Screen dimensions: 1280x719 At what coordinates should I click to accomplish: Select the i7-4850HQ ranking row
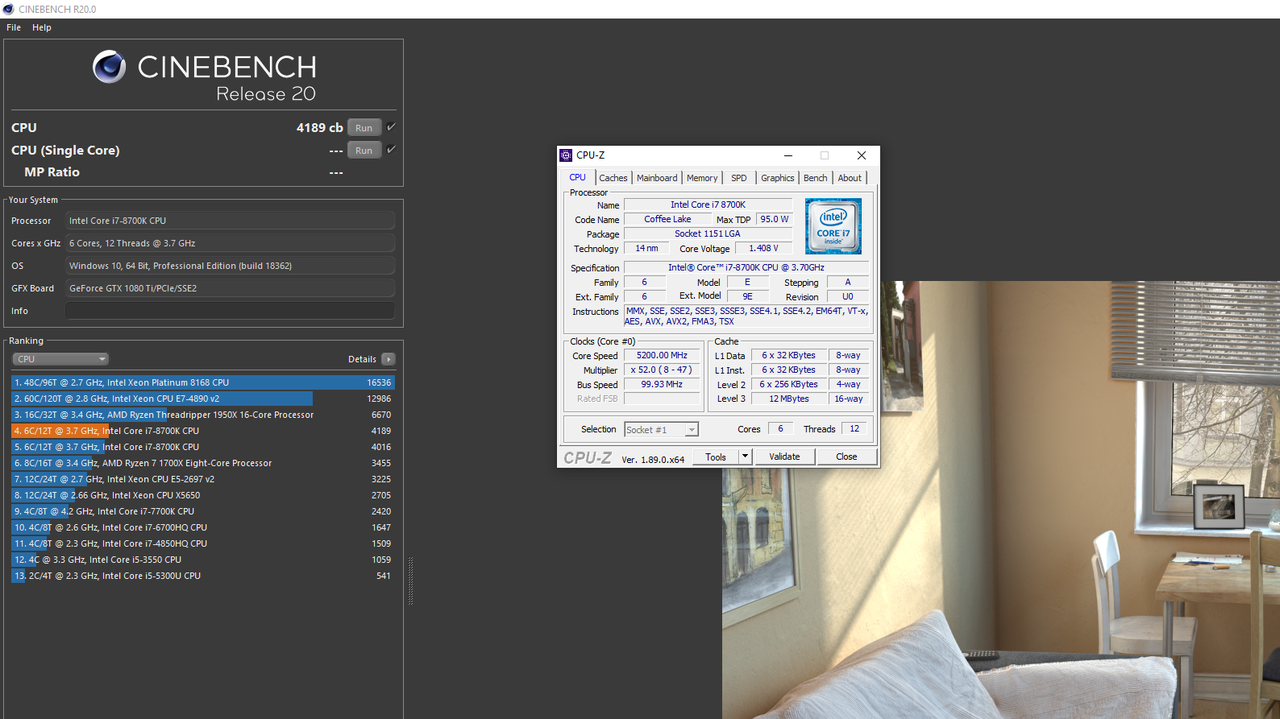point(203,543)
